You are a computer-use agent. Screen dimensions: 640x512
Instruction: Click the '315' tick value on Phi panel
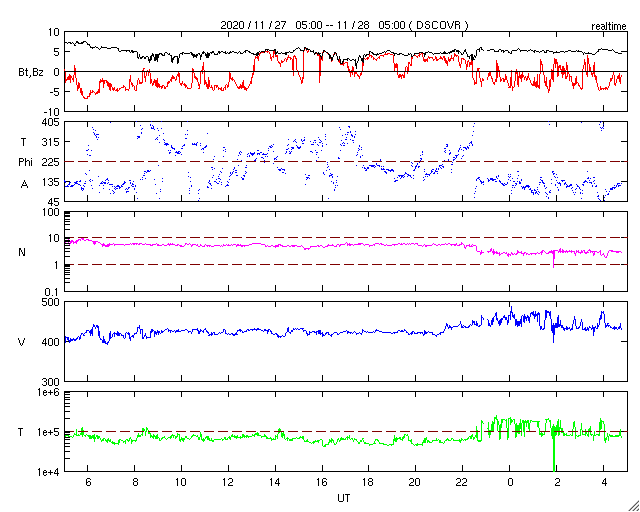(52, 142)
